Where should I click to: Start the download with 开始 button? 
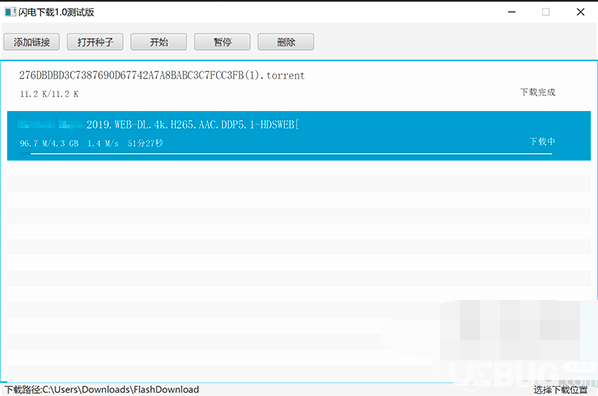click(159, 42)
